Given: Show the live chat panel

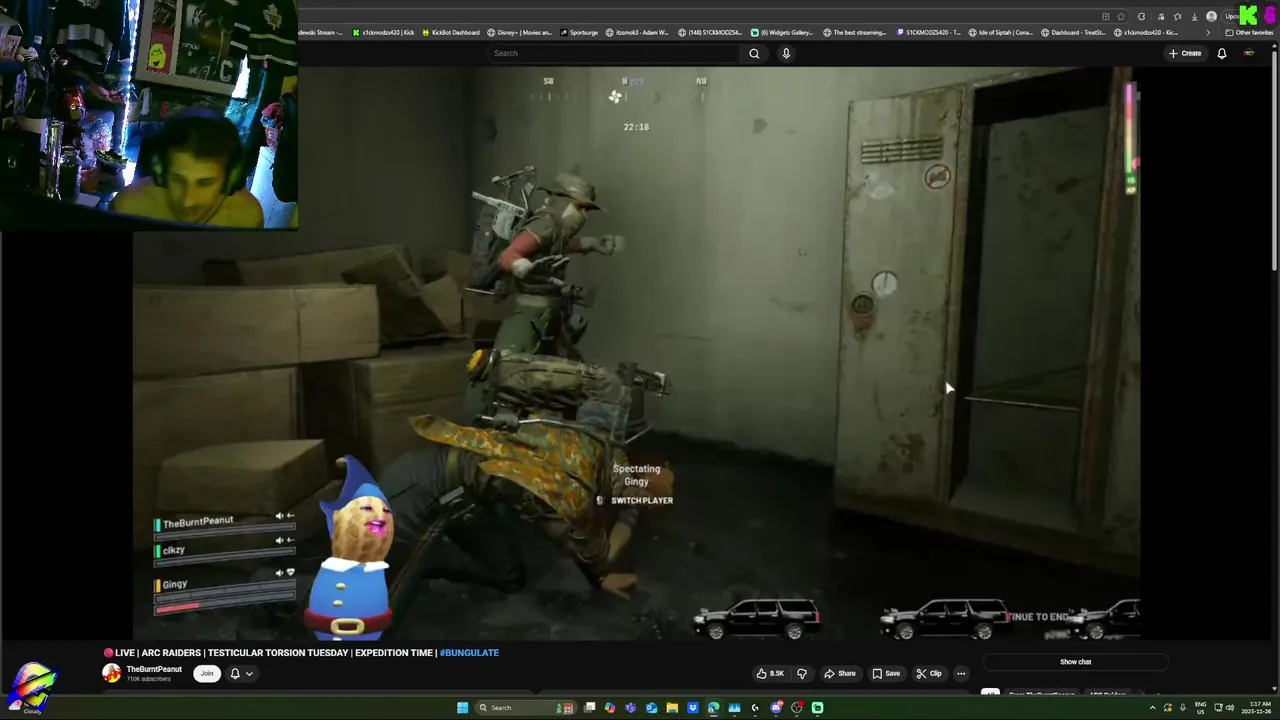Looking at the screenshot, I should coord(1075,662).
